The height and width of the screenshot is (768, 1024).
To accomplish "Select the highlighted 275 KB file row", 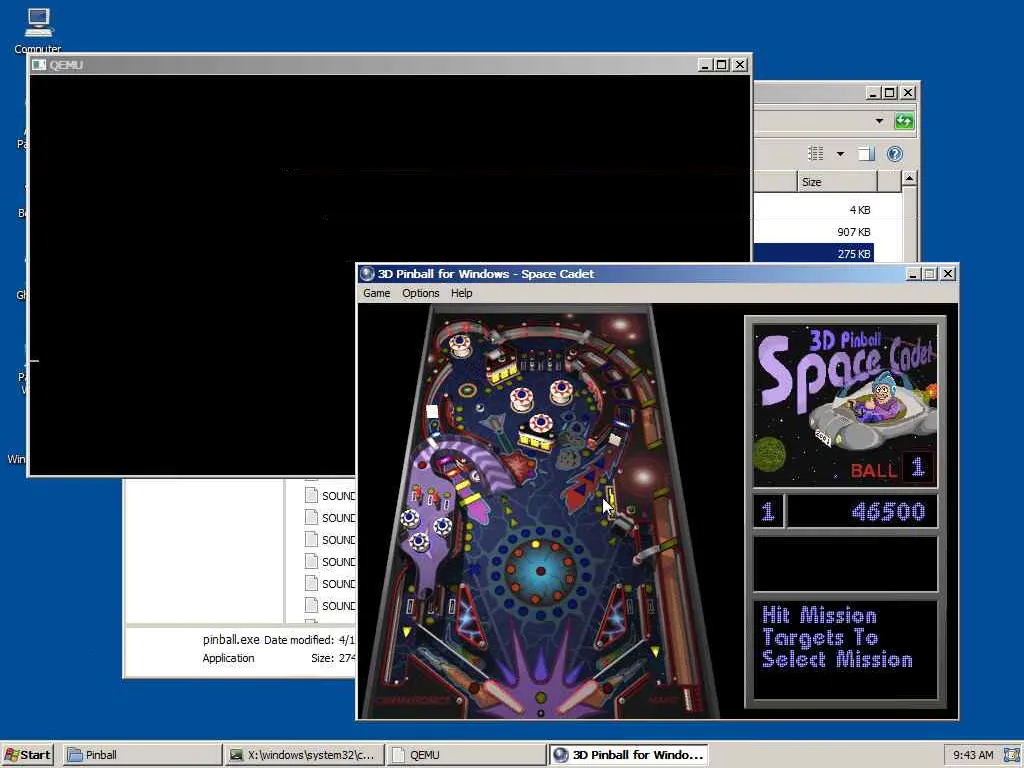I will pos(814,253).
